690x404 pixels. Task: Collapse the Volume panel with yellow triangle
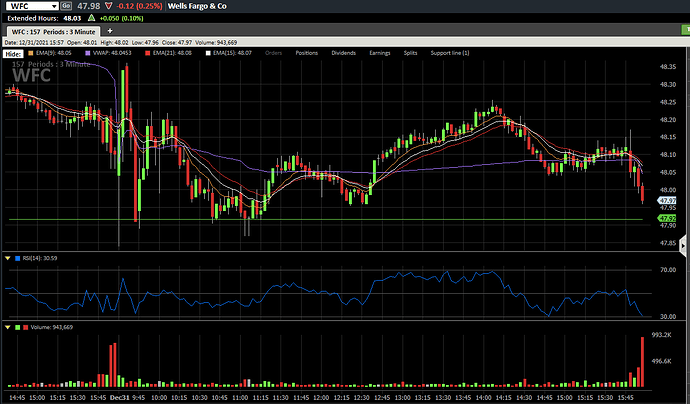(x=7, y=327)
